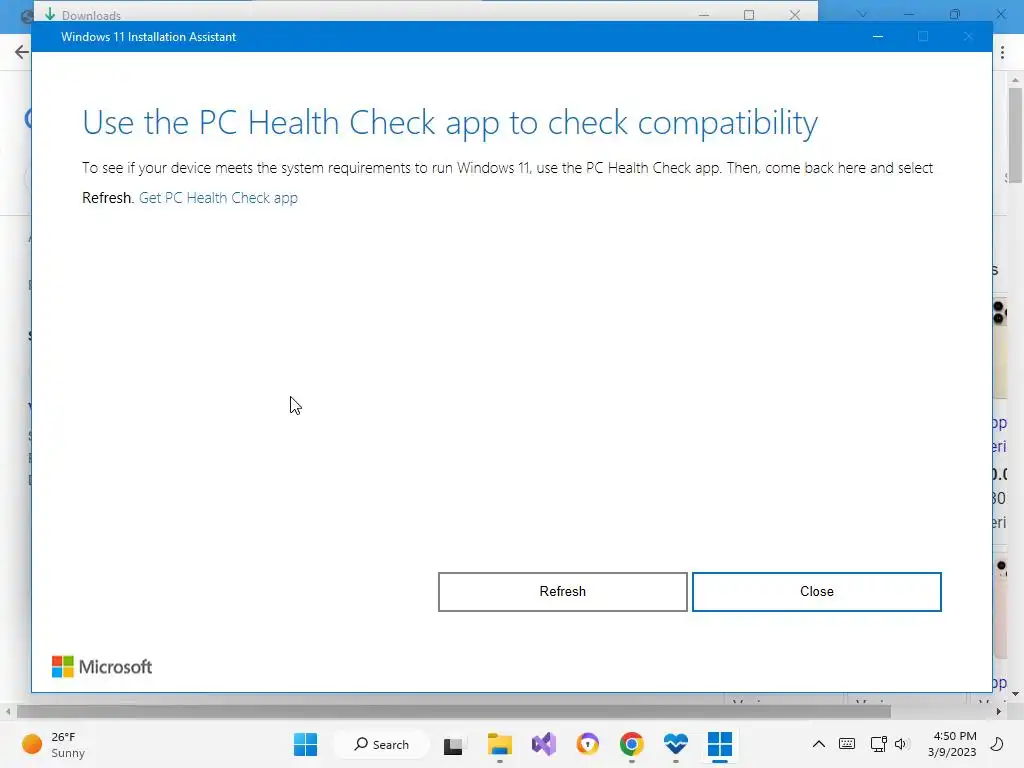
Task: Click the Refresh button
Action: click(562, 592)
